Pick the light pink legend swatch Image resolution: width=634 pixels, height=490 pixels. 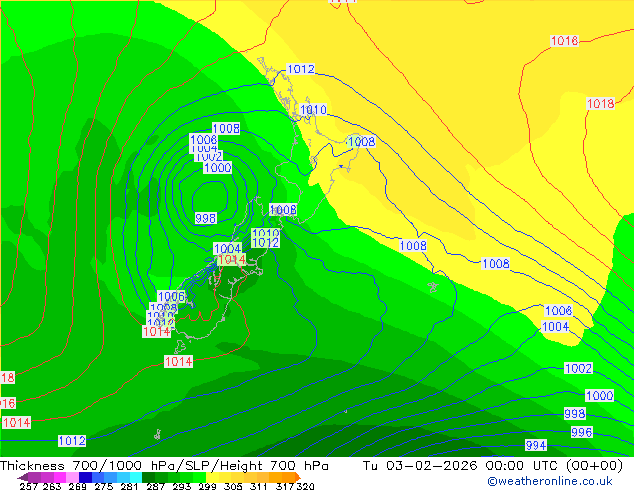click(72, 477)
